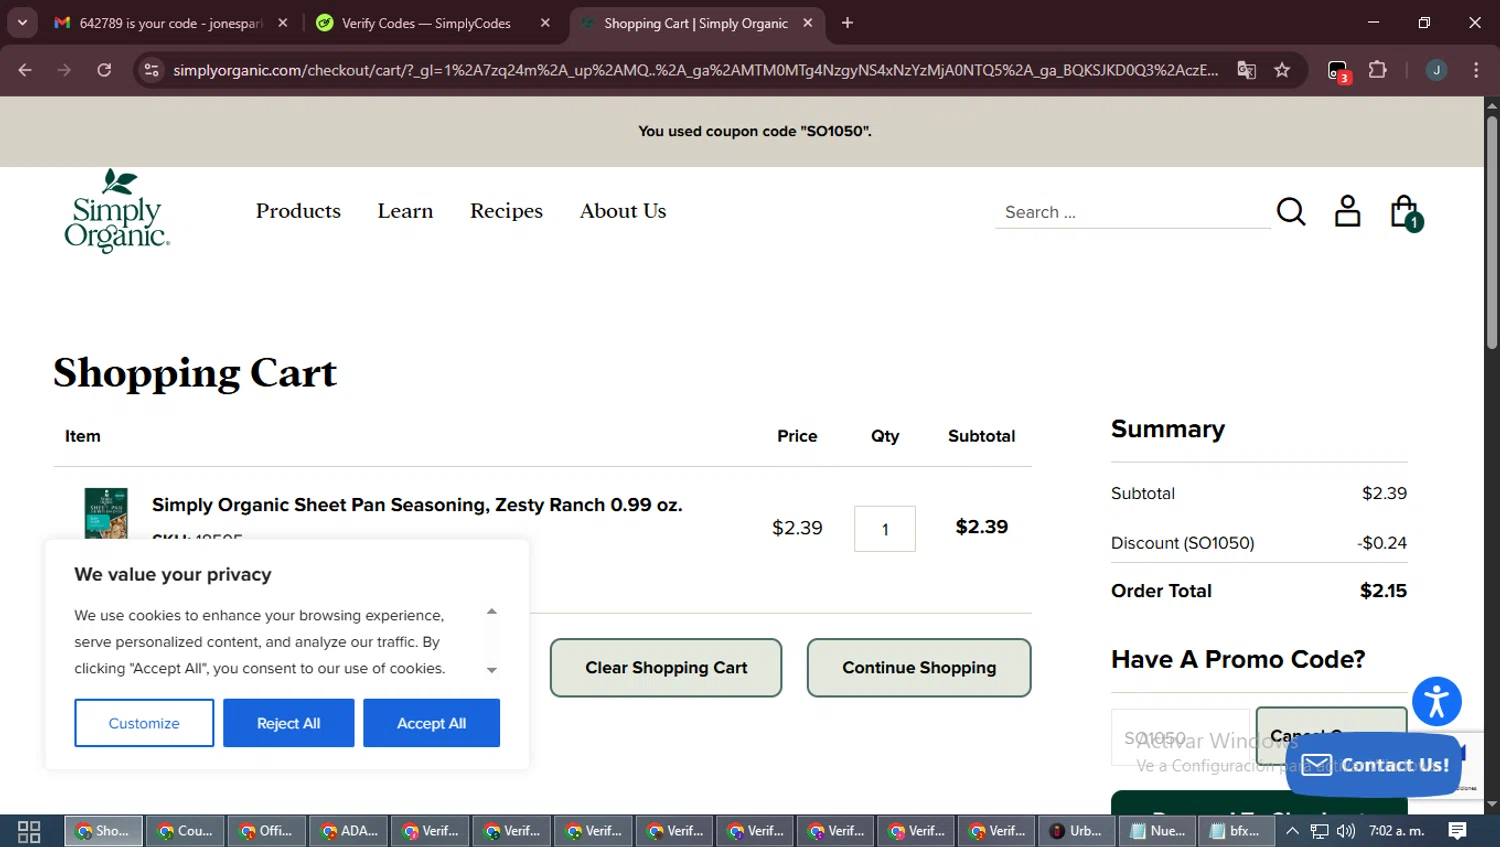Click the taskbar clock 7:02 a. m.

click(x=1396, y=831)
